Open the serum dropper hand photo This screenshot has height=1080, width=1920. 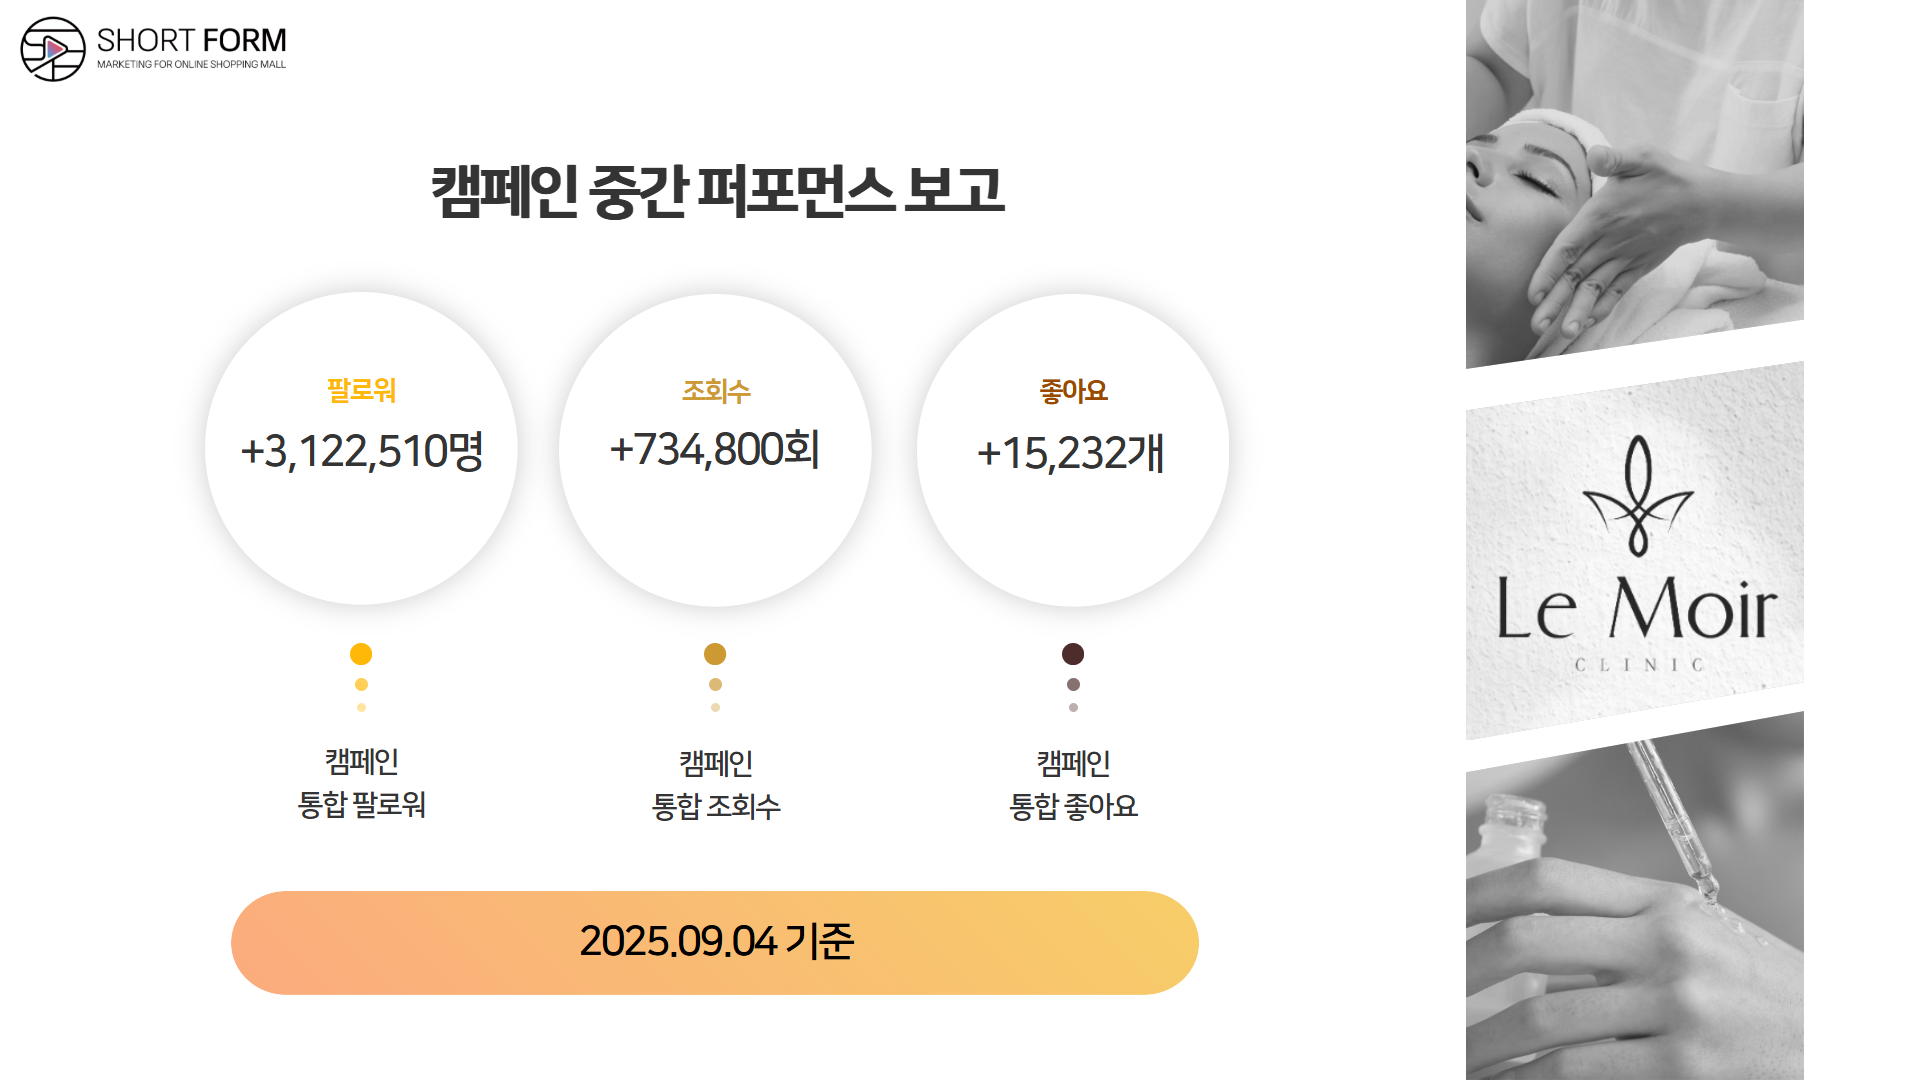point(1635,900)
